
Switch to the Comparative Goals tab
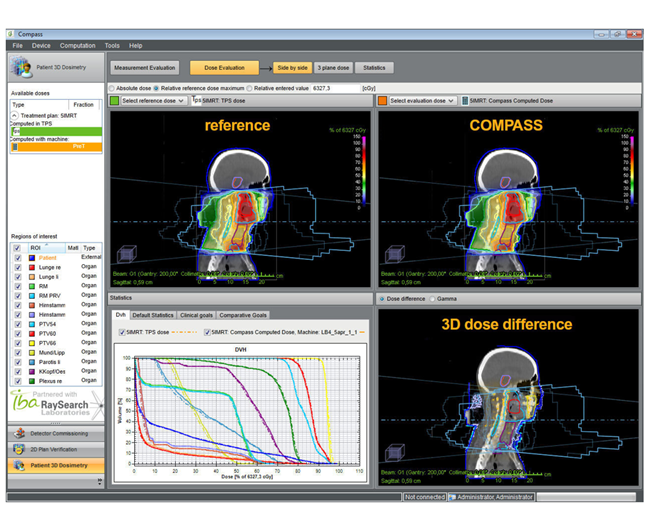point(243,315)
